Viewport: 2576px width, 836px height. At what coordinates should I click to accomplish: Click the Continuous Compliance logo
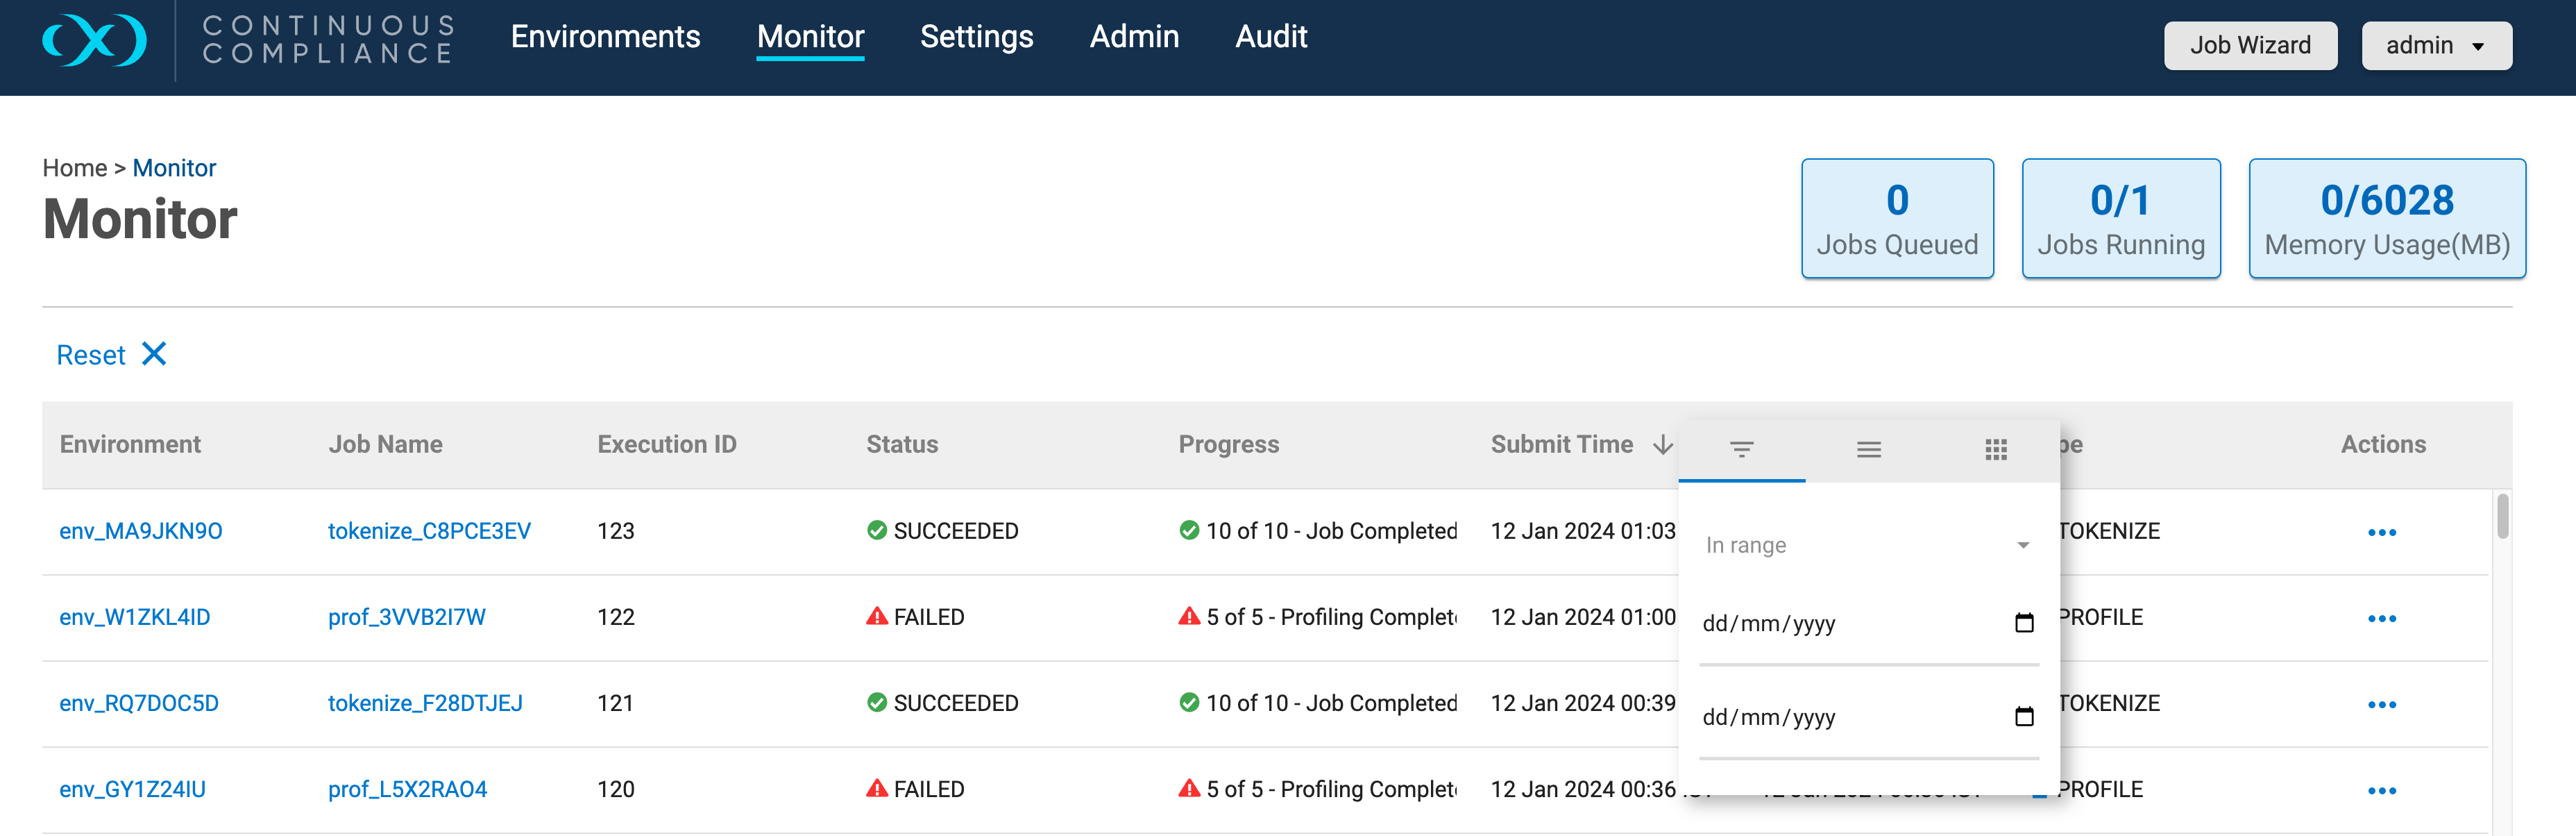pyautogui.click(x=248, y=40)
